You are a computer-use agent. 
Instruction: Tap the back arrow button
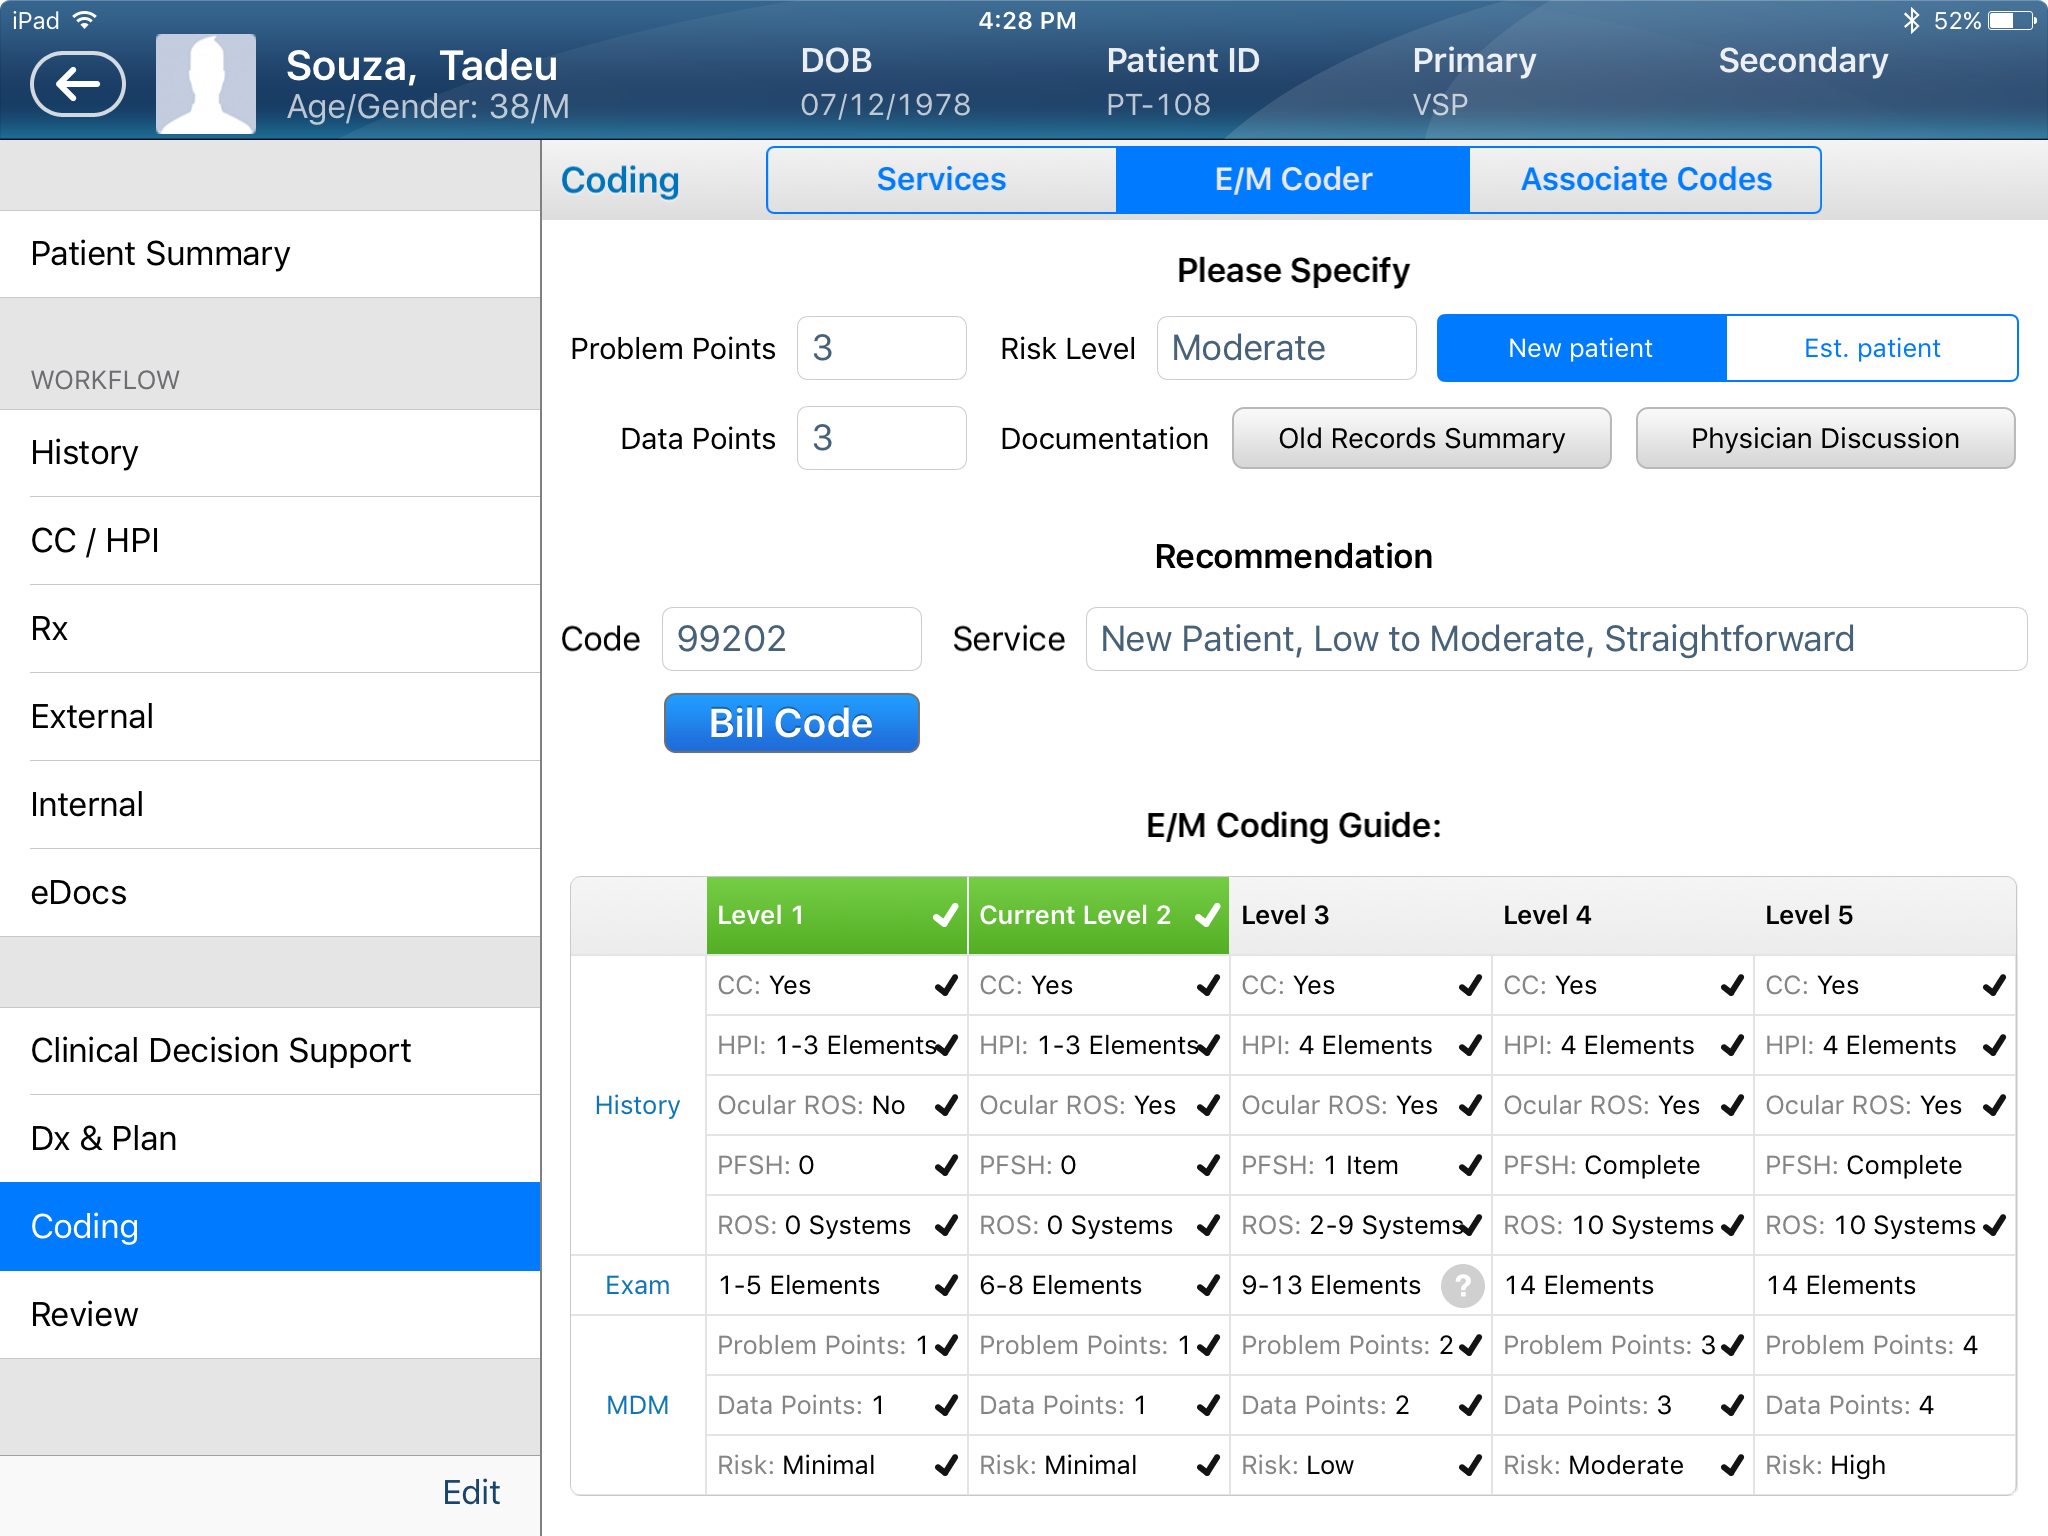[x=78, y=84]
